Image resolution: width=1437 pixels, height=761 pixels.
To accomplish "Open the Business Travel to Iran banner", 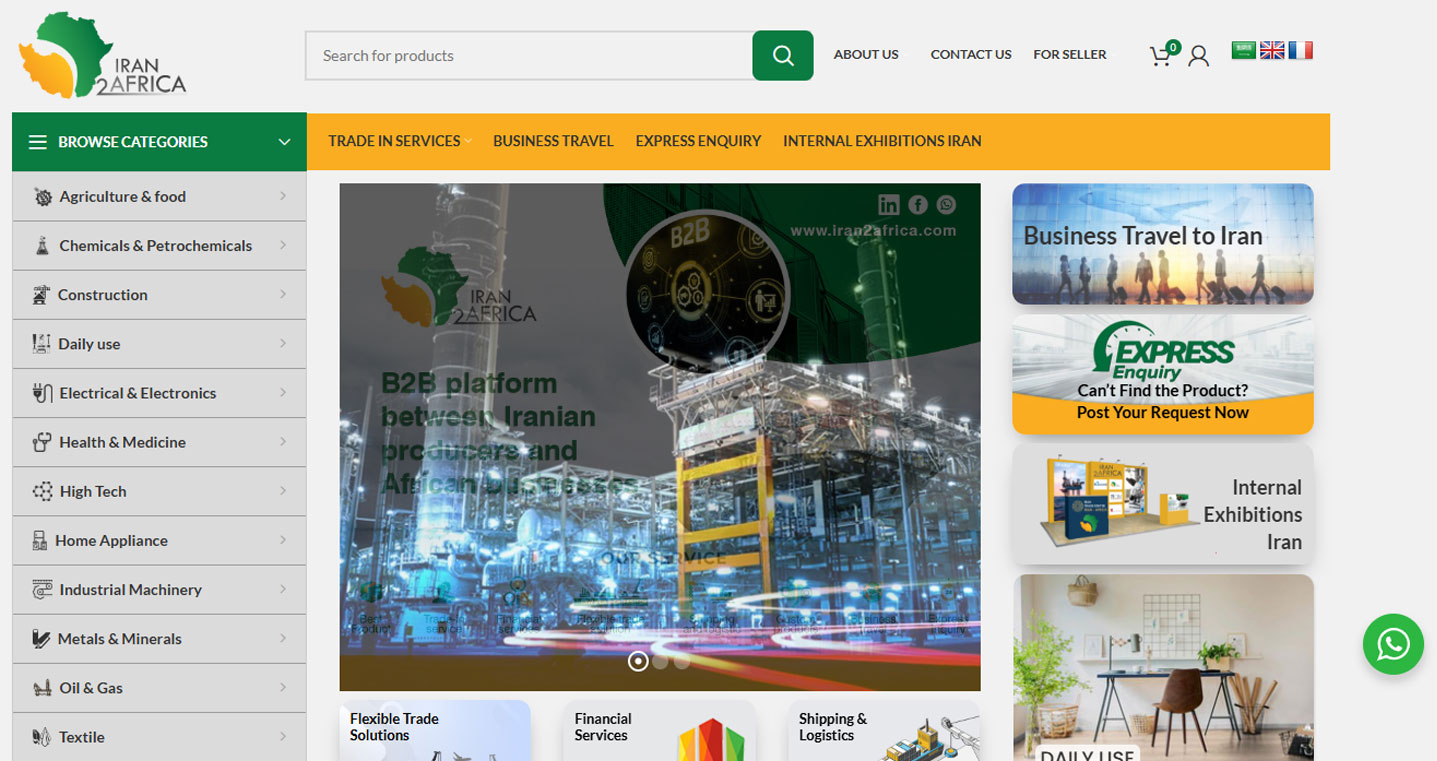I will [1163, 244].
